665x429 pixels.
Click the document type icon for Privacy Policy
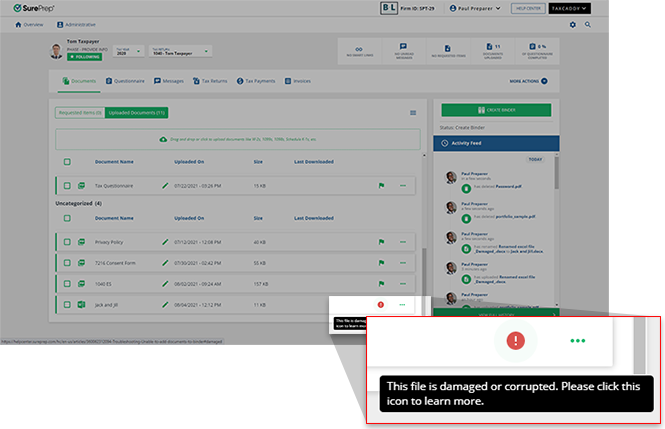[81, 242]
